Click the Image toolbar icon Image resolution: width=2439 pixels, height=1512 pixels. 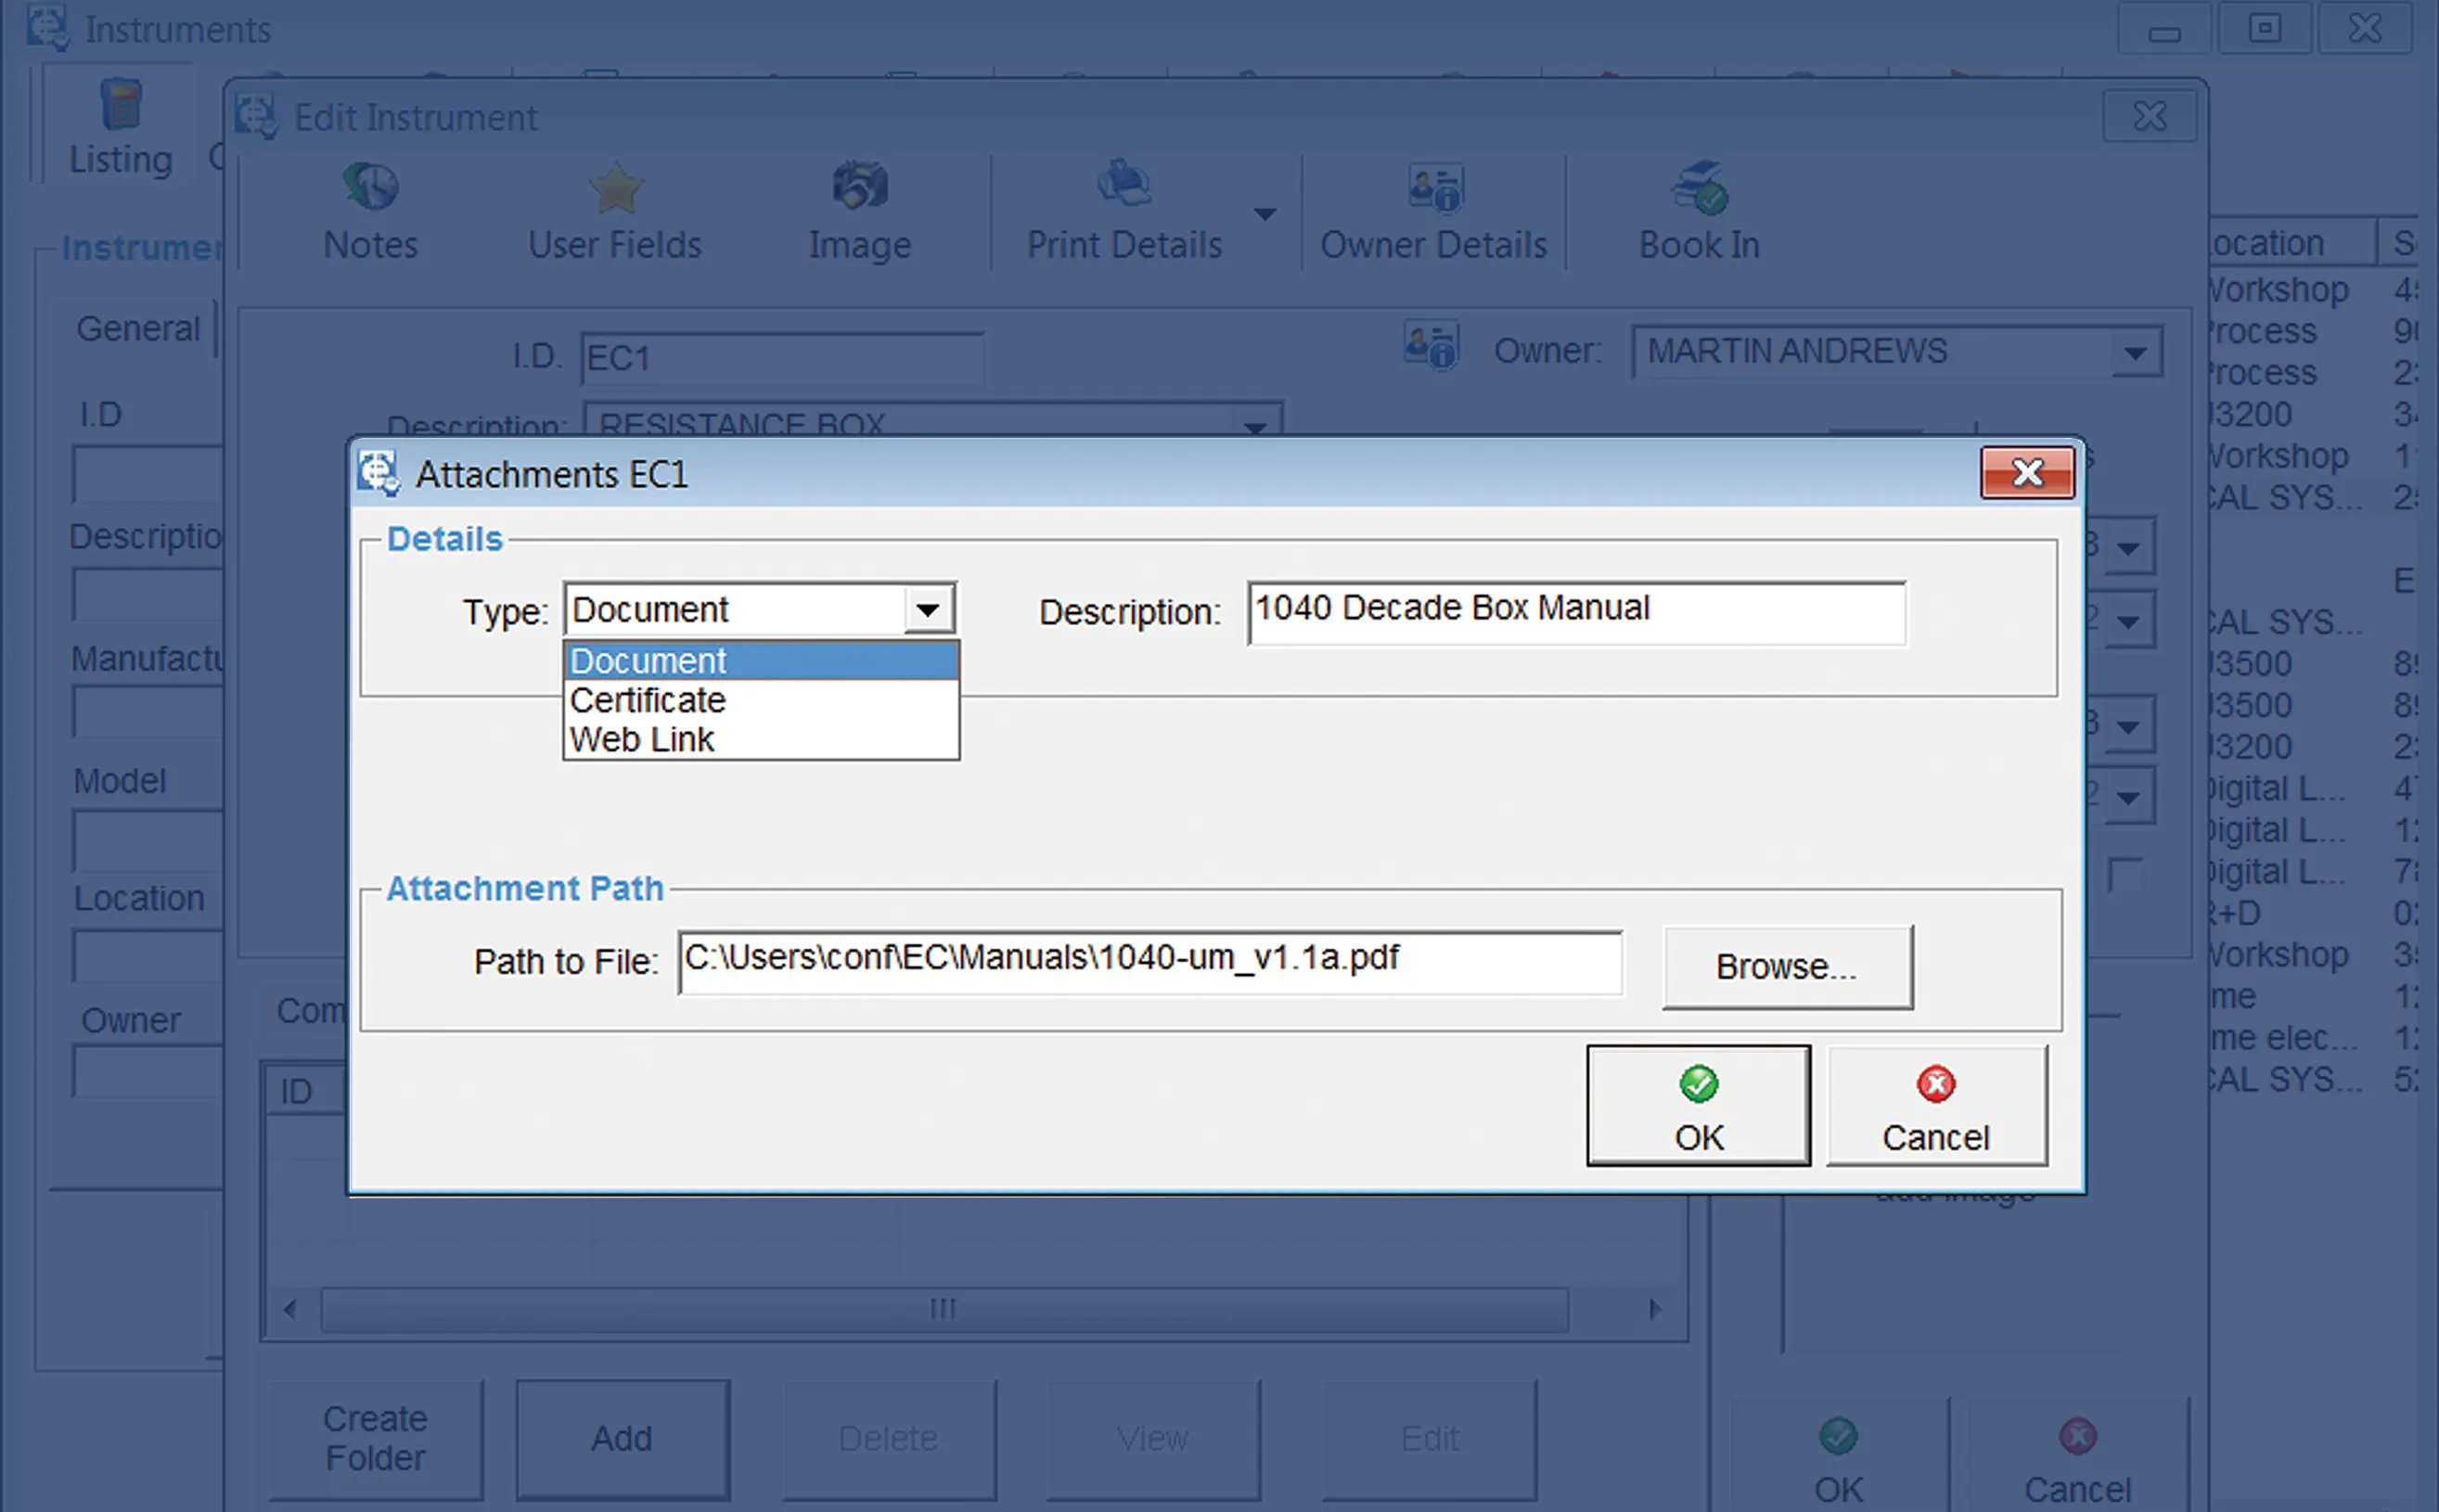[858, 210]
